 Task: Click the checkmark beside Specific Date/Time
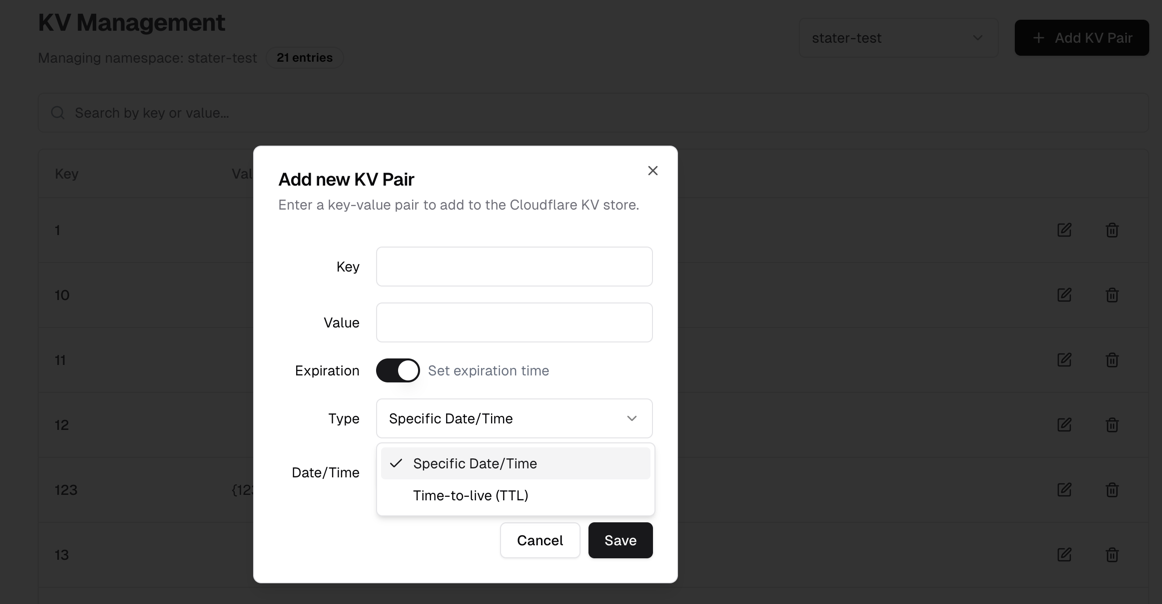click(x=397, y=463)
